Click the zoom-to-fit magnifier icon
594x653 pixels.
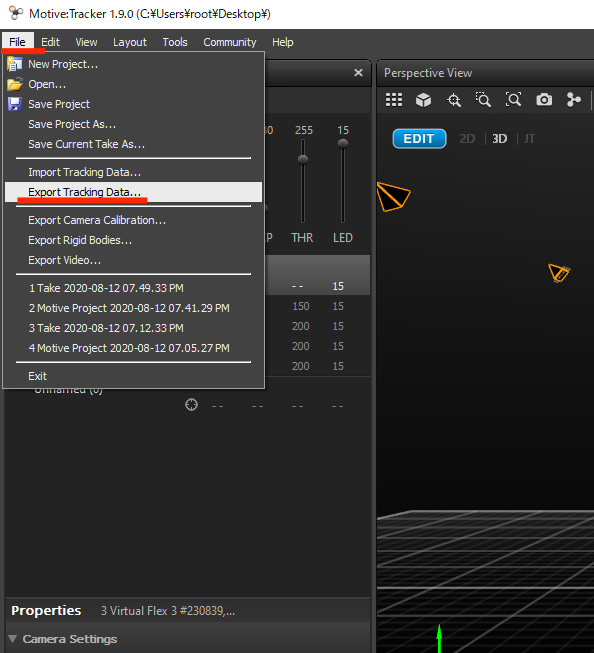pos(513,100)
